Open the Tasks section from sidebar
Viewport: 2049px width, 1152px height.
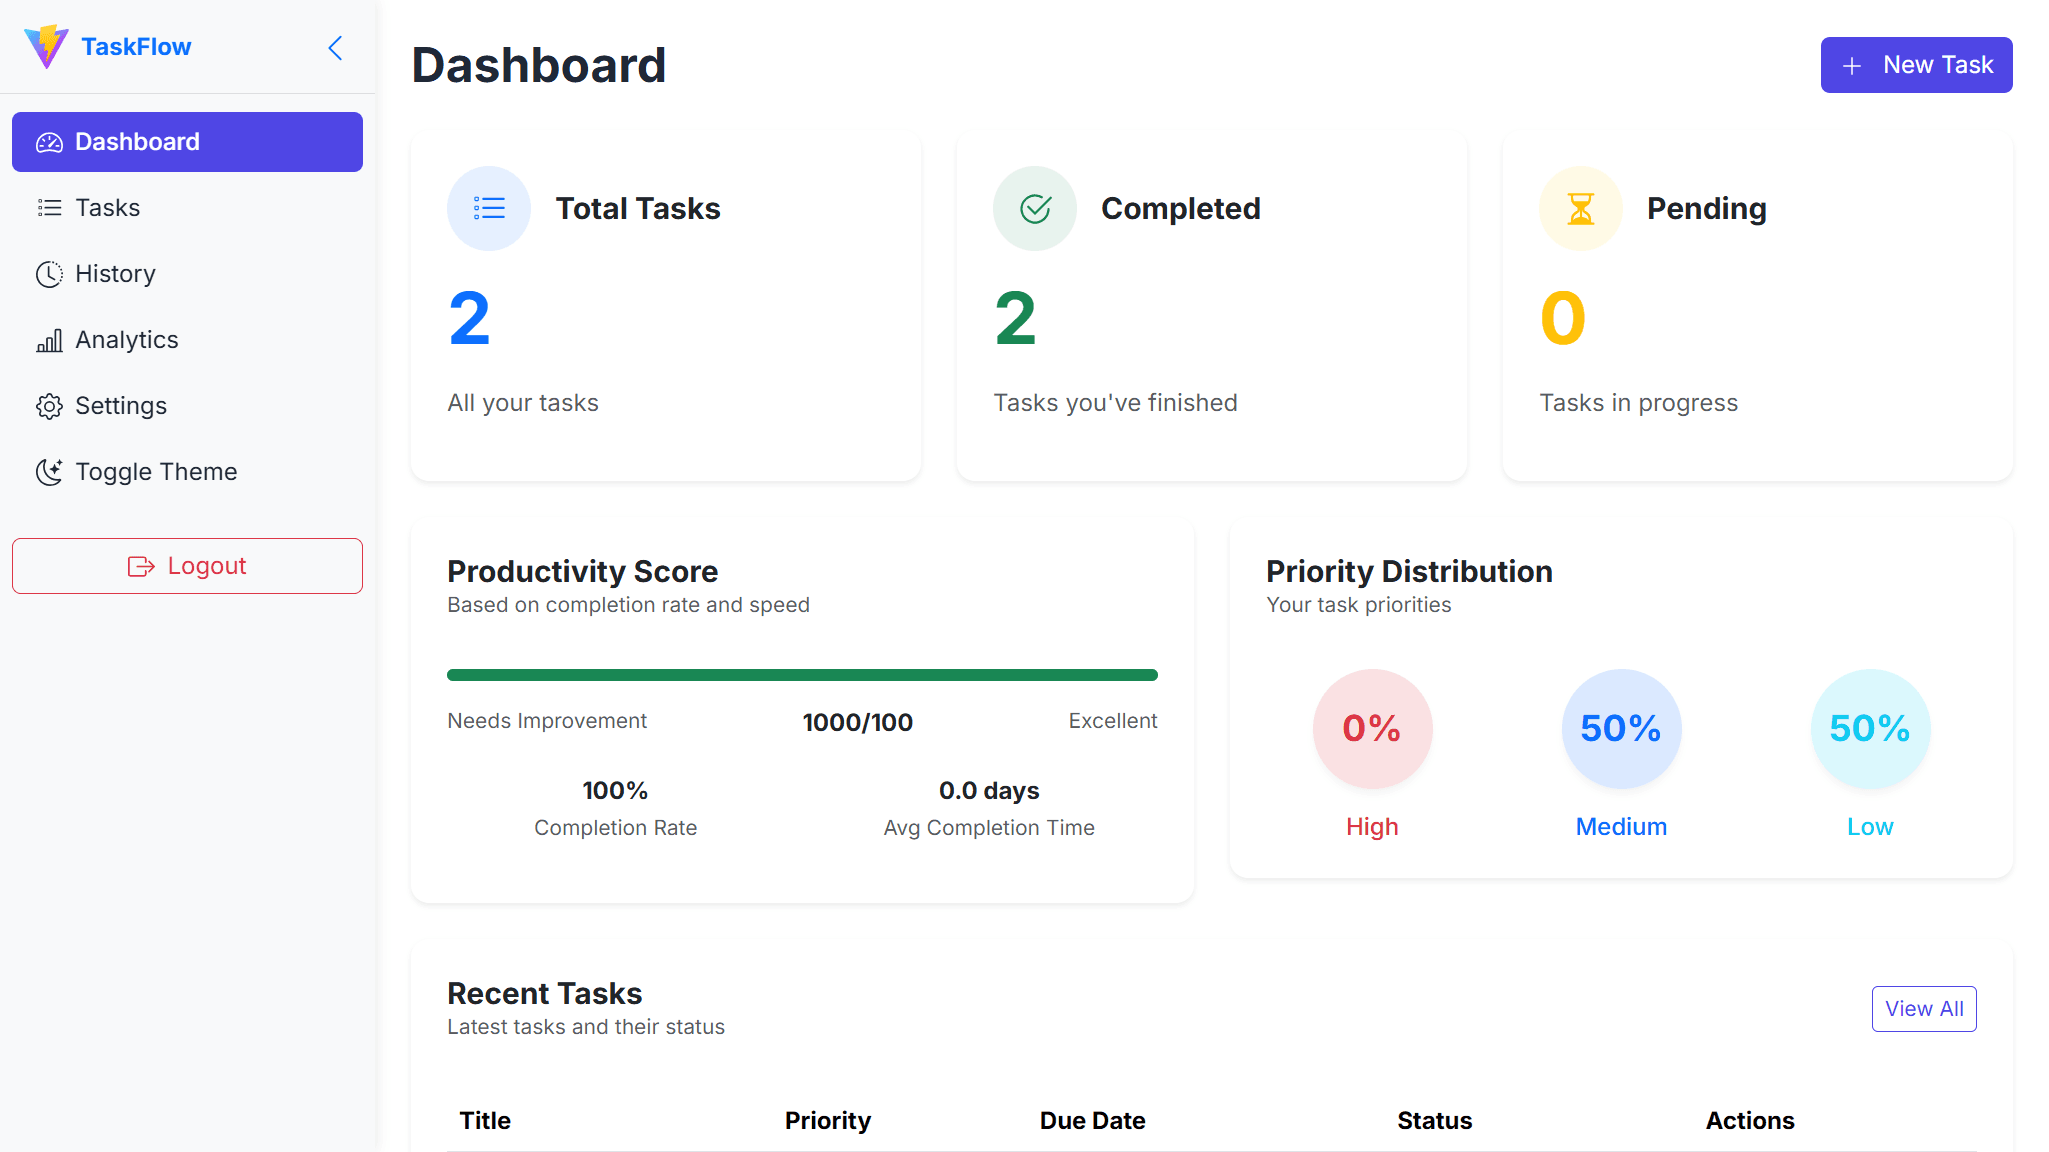pyautogui.click(x=107, y=208)
